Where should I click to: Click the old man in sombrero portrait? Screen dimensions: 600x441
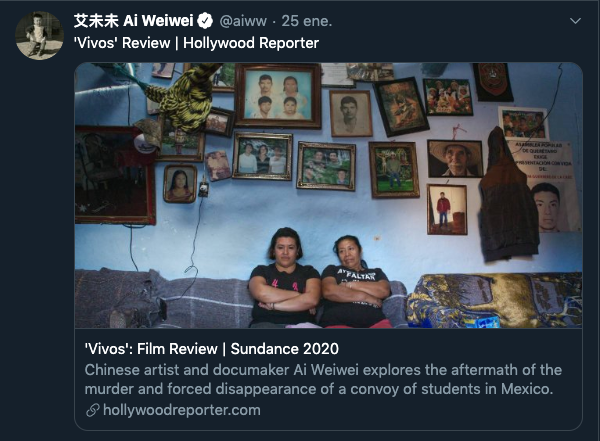point(455,158)
